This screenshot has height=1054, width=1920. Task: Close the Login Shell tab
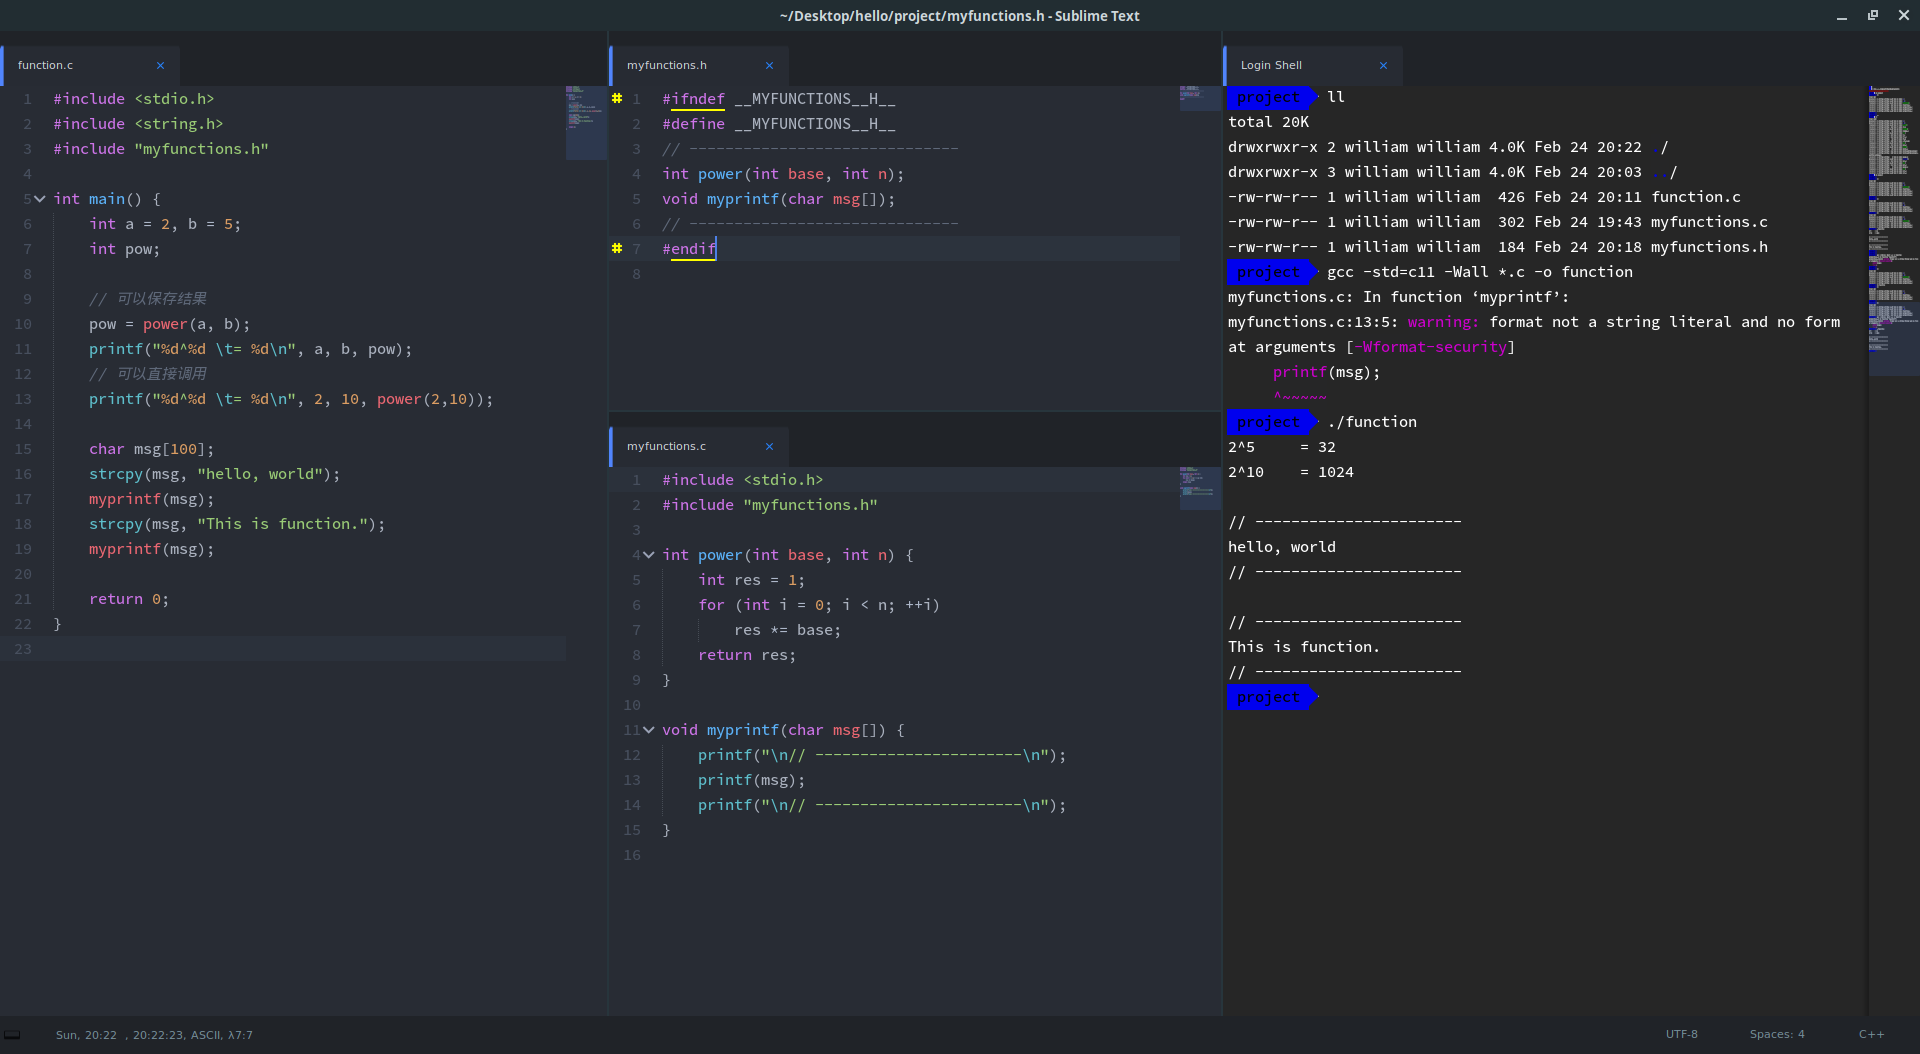coord(1383,66)
